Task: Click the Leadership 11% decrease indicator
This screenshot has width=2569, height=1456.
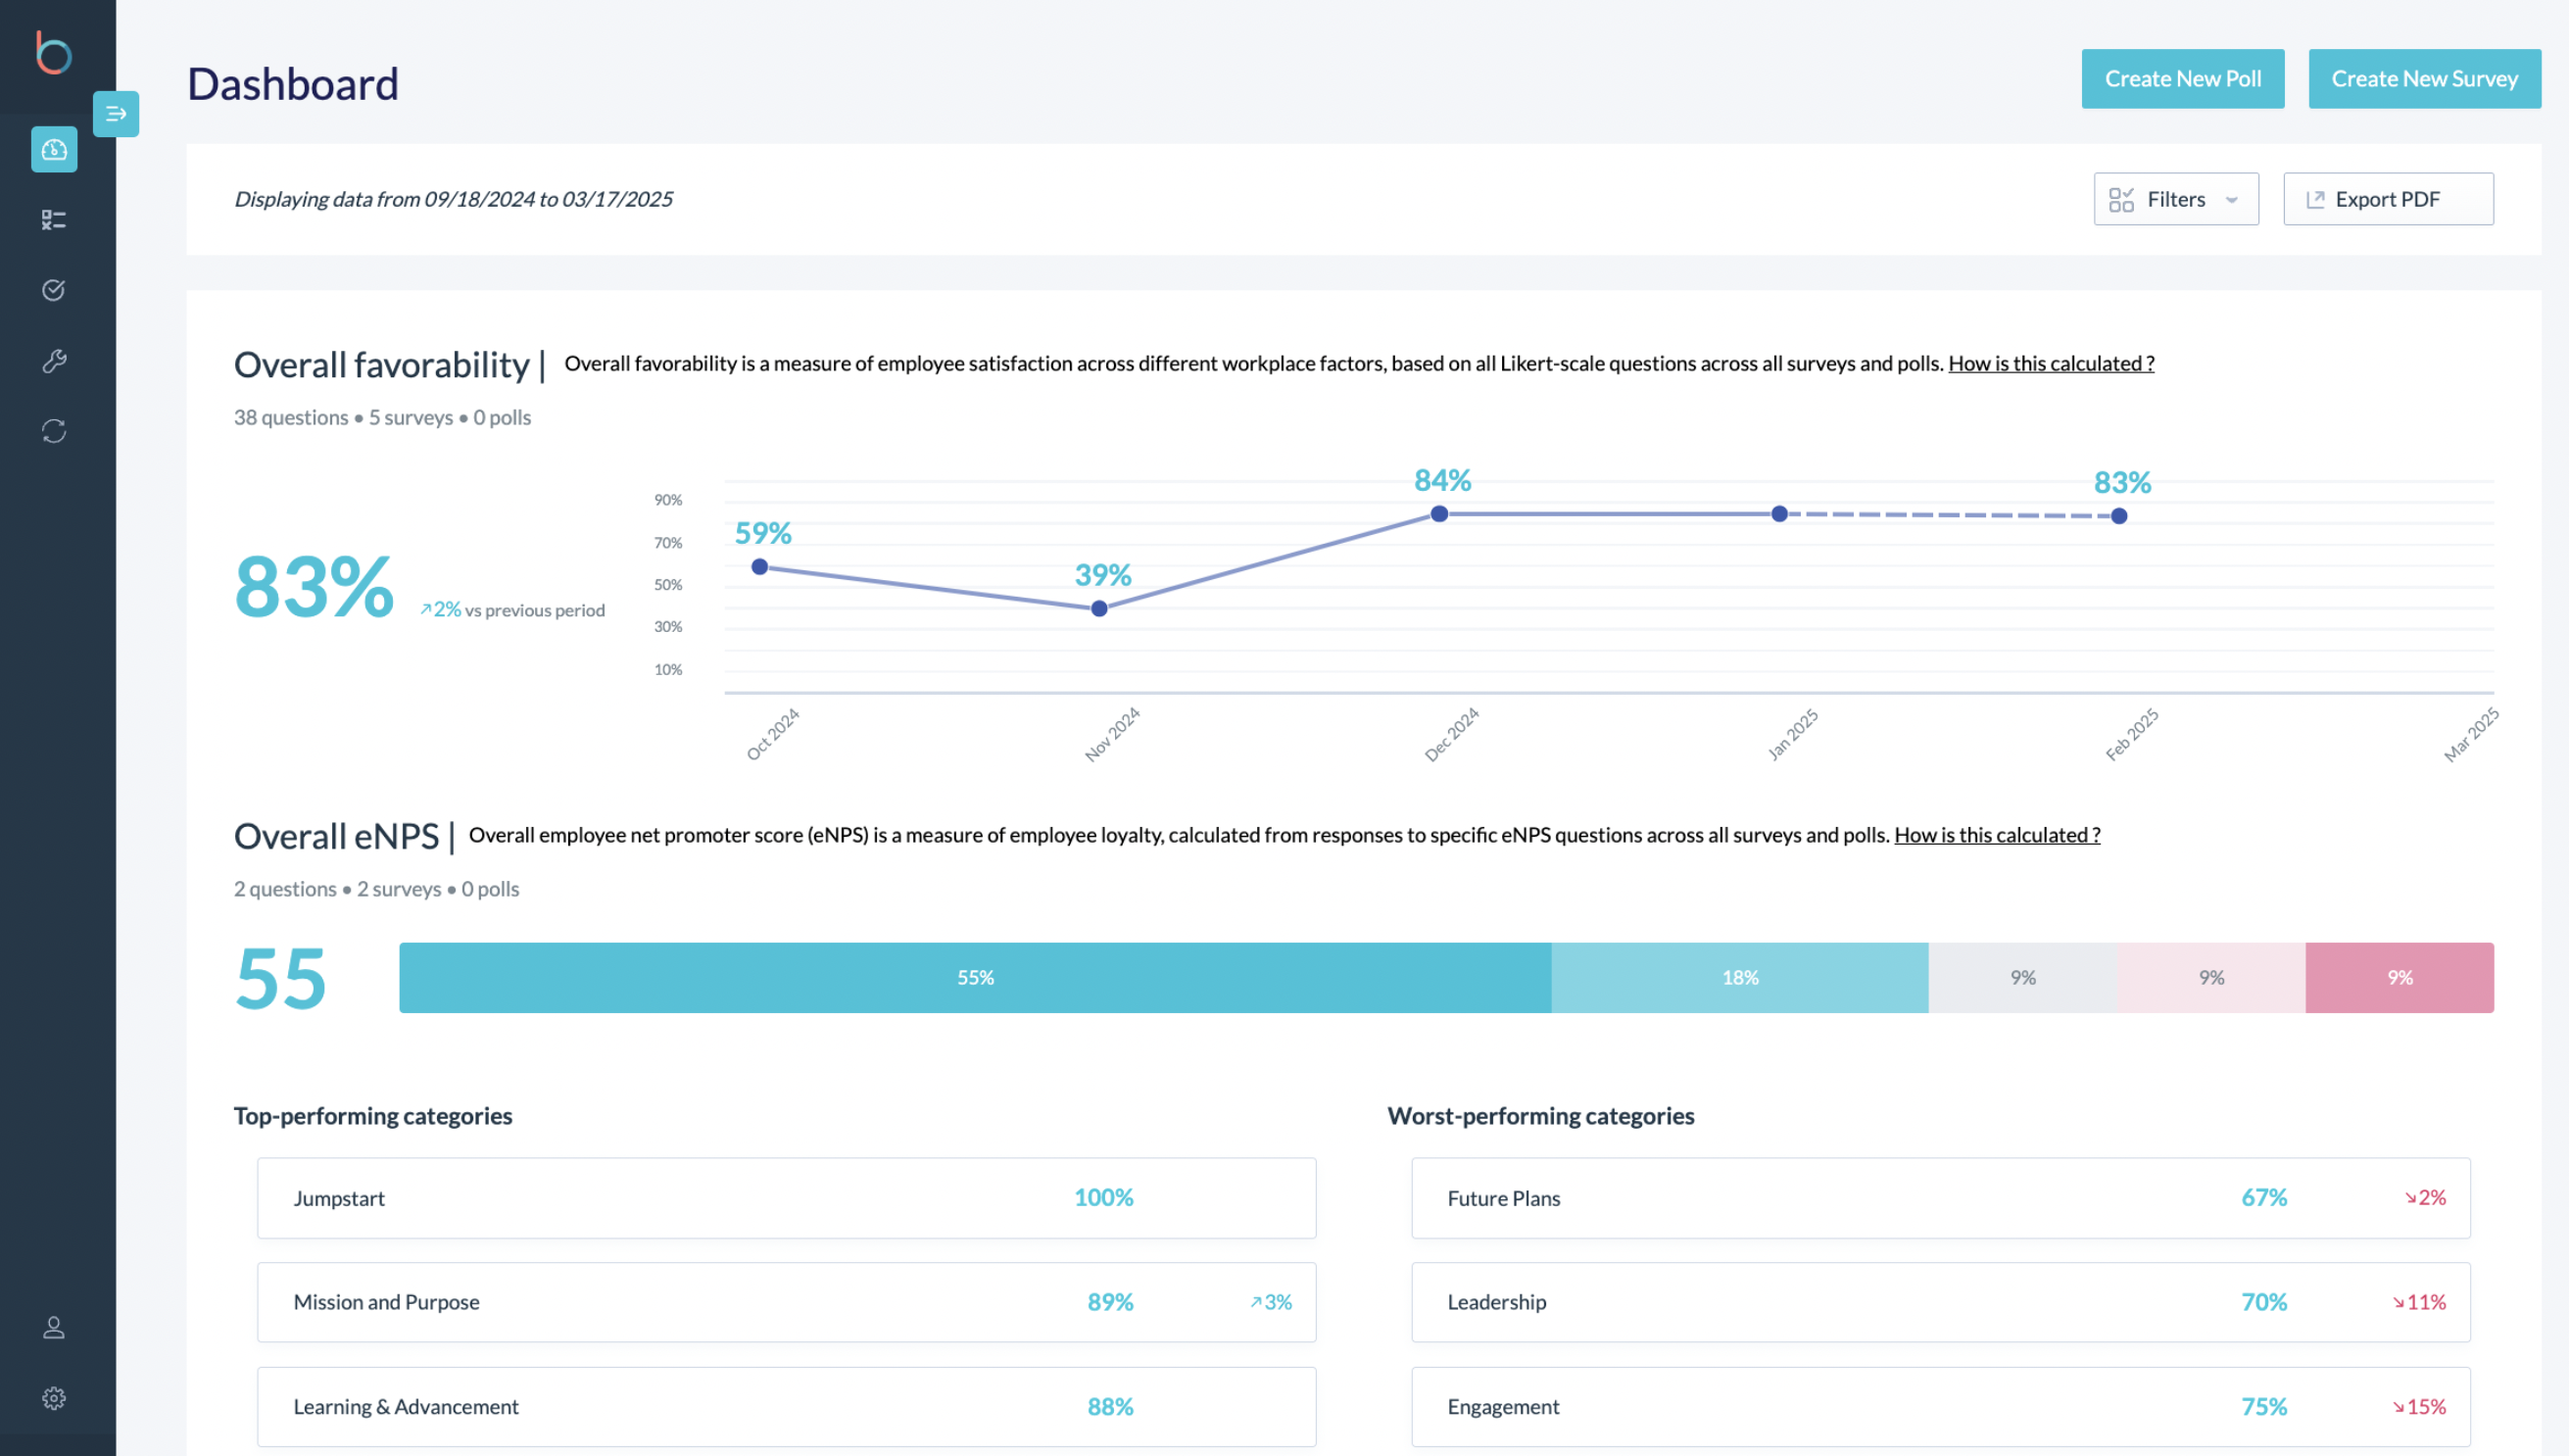Action: click(2419, 1302)
